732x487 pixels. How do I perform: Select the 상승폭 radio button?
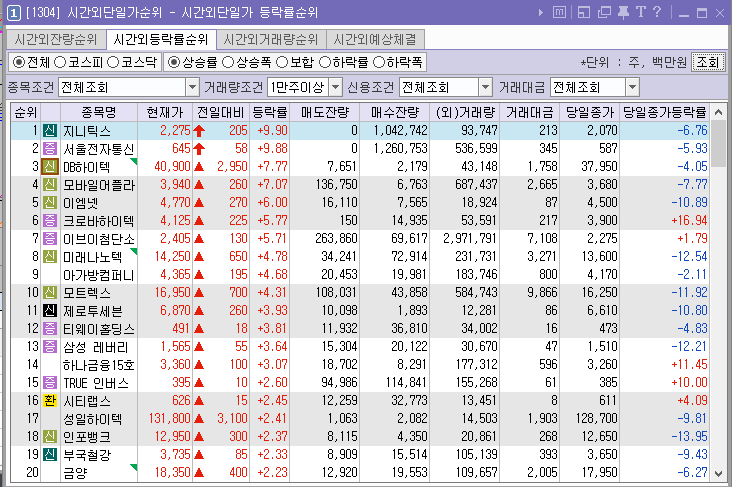pyautogui.click(x=228, y=62)
